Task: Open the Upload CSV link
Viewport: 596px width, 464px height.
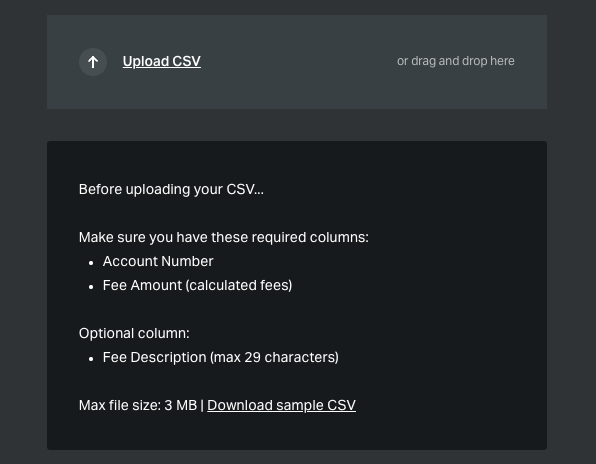Action: pyautogui.click(x=162, y=61)
